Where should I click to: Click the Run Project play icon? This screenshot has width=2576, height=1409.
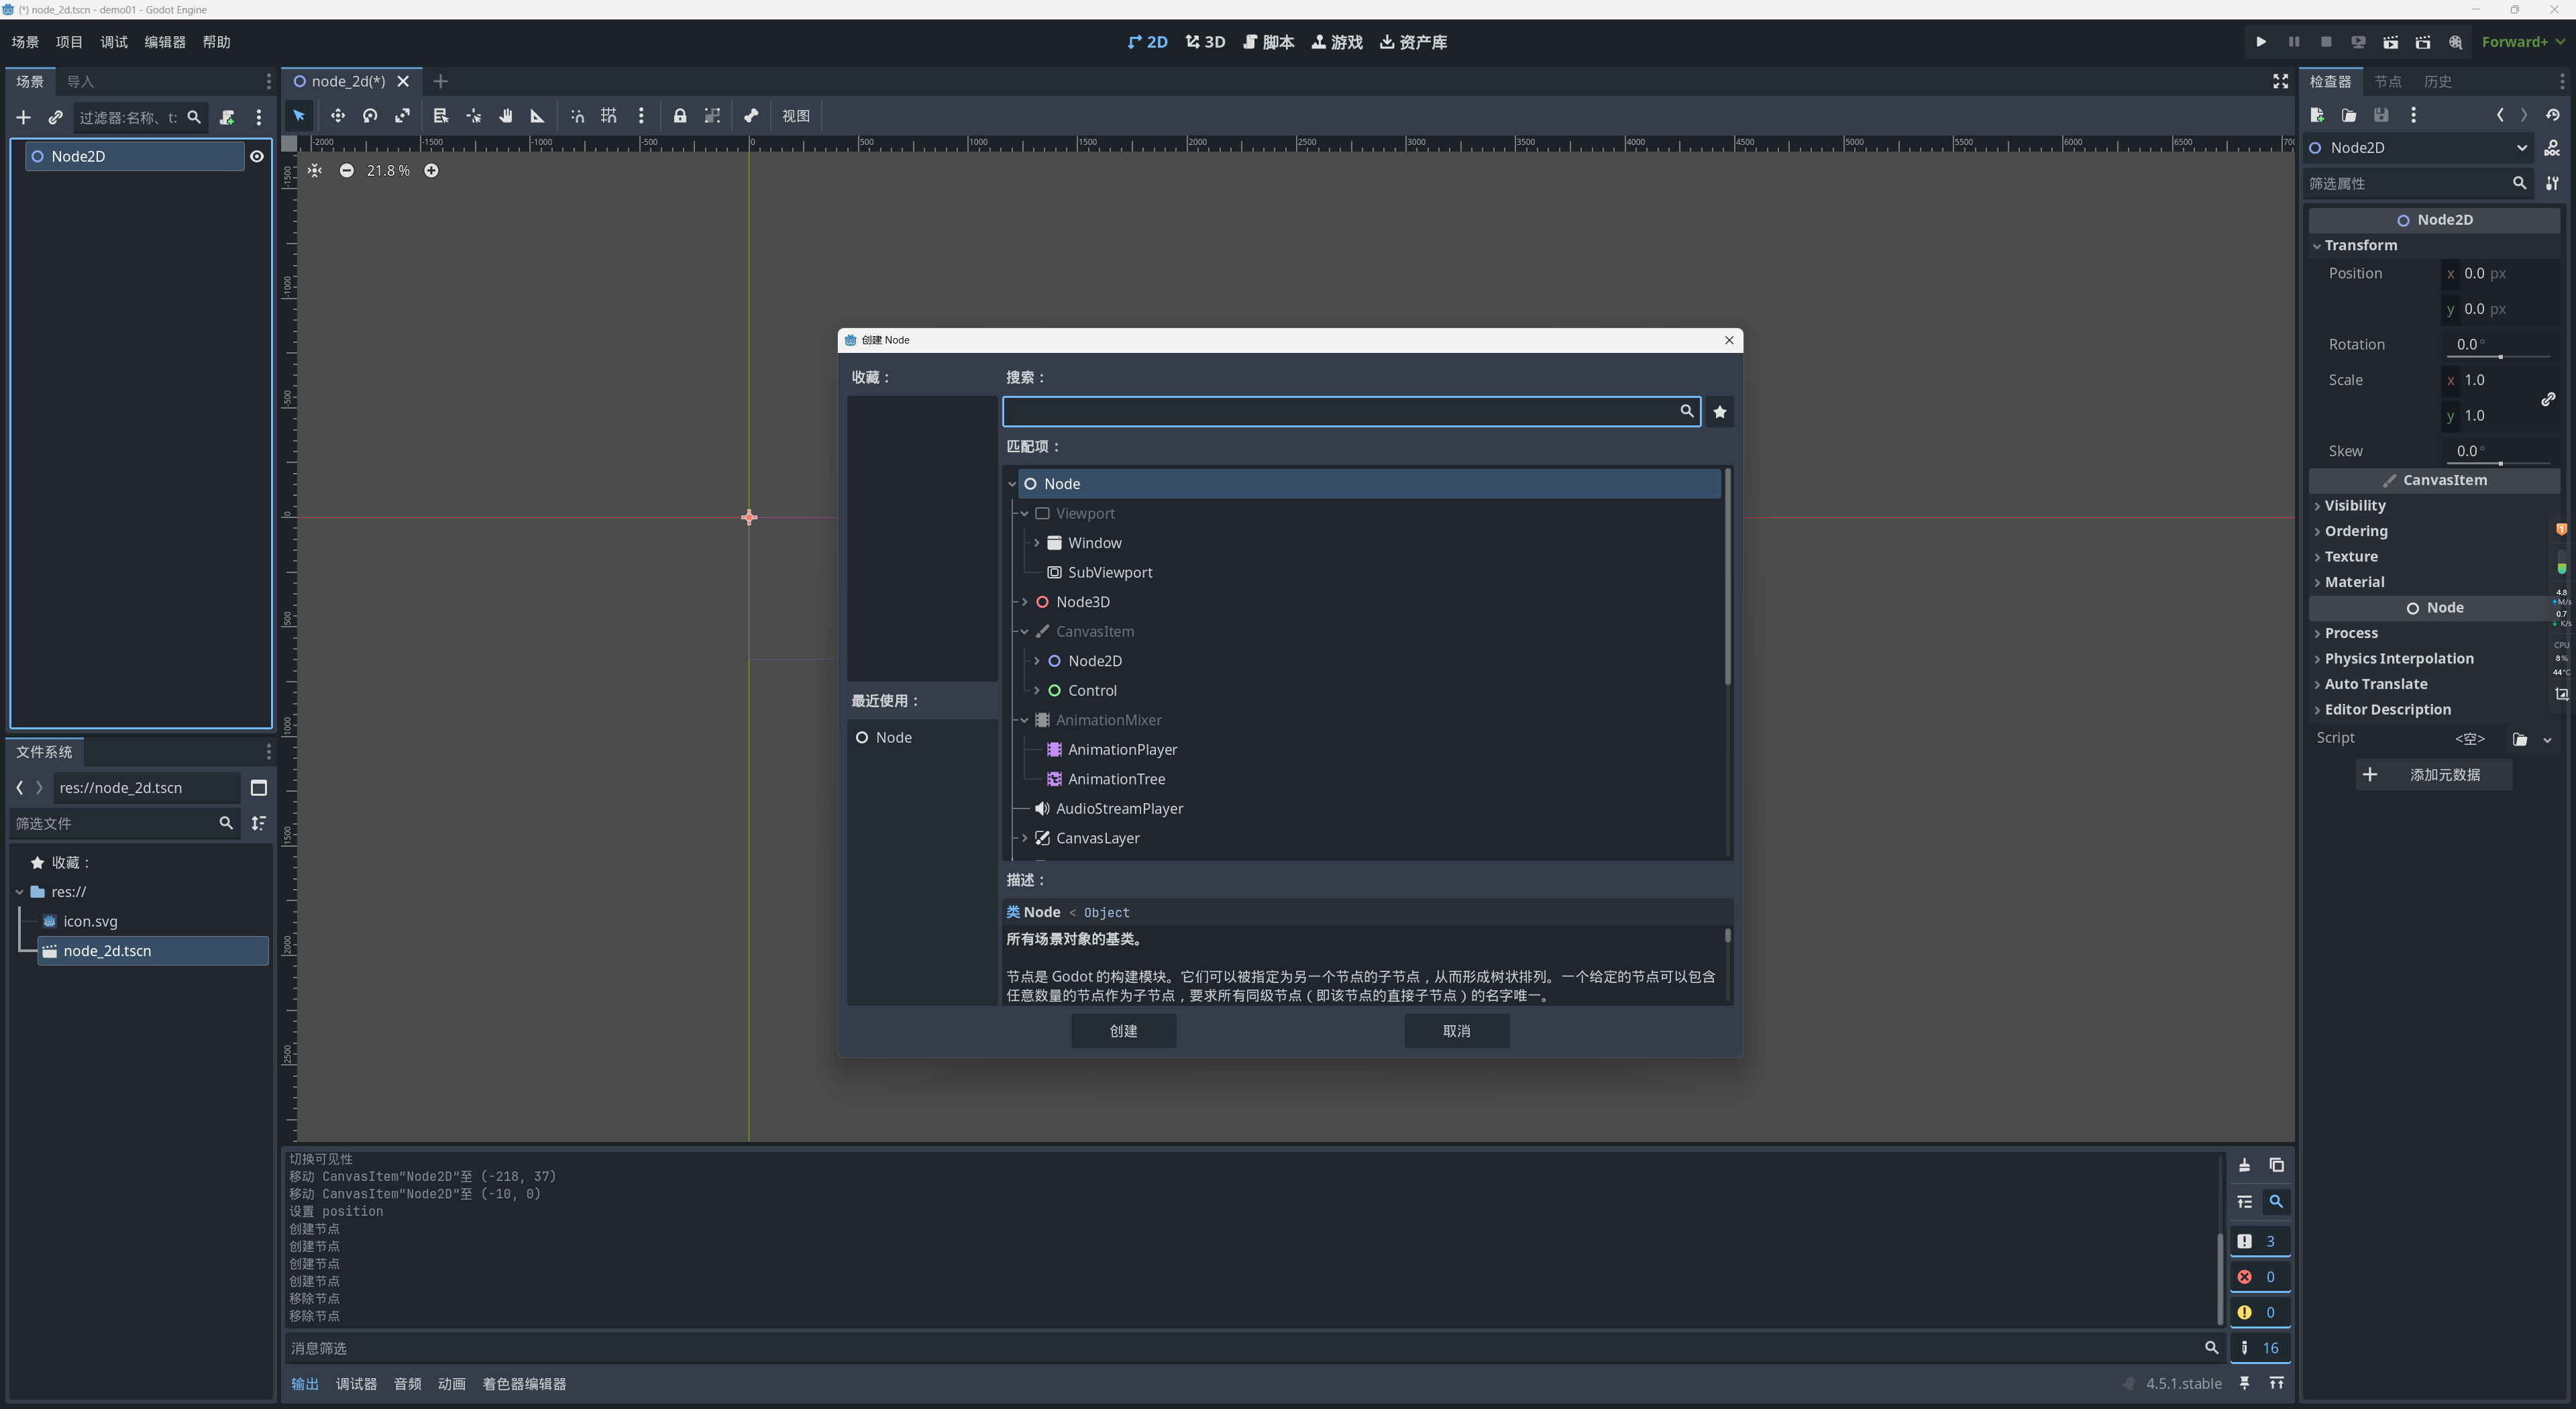(x=2260, y=42)
